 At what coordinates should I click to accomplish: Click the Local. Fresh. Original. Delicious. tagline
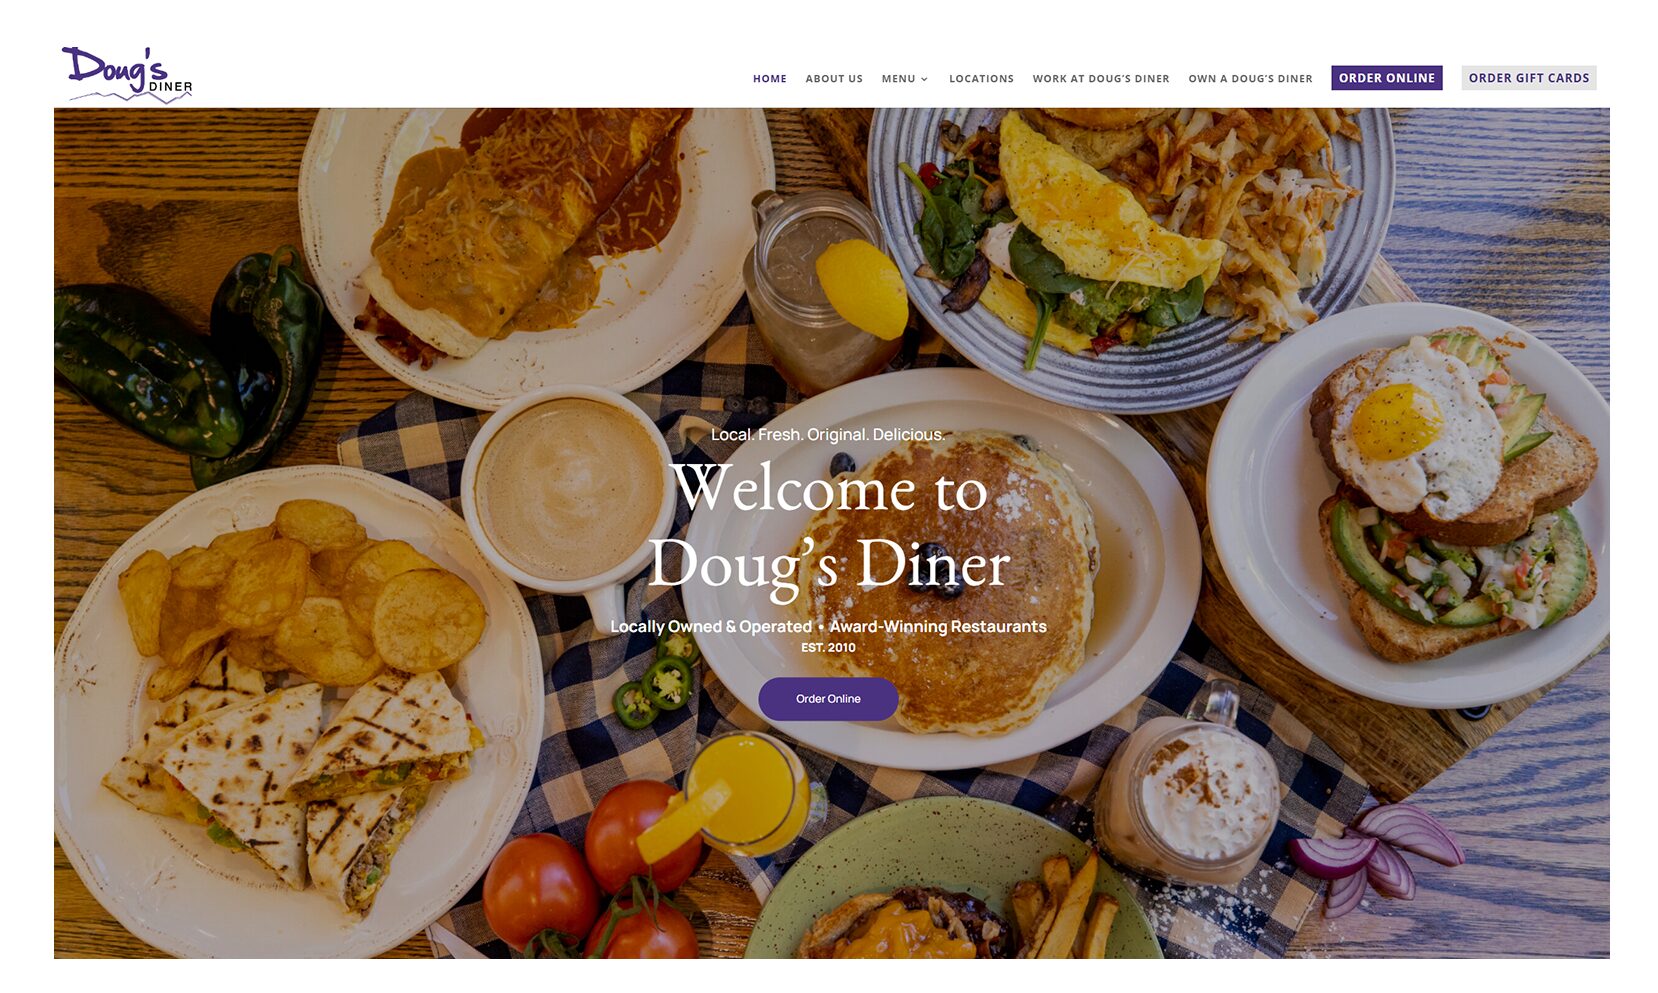828,435
